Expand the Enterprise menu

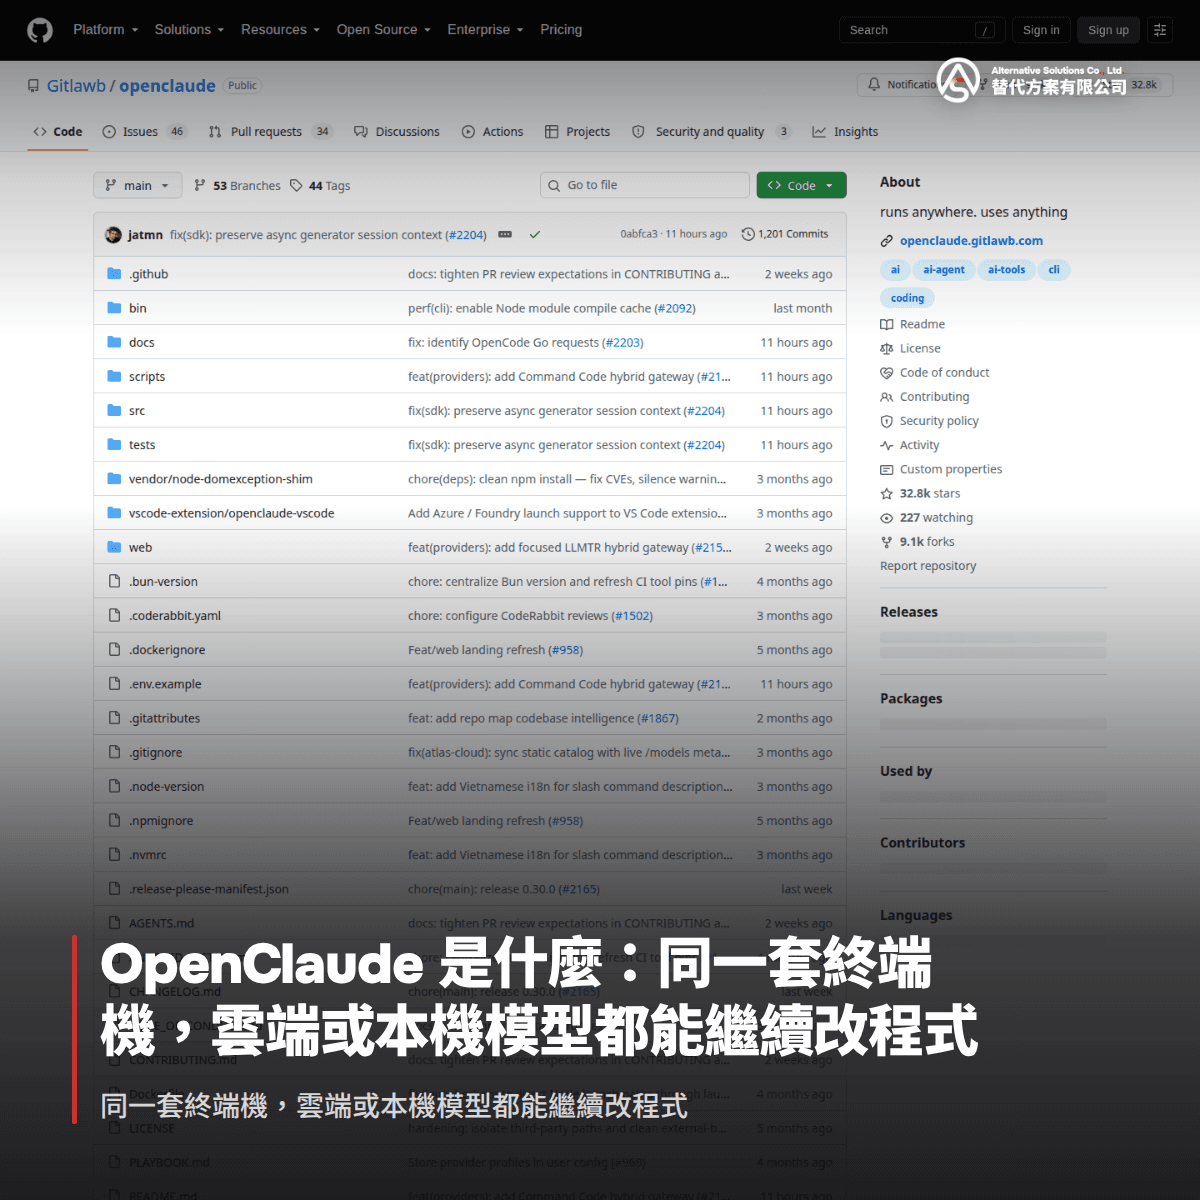point(485,30)
